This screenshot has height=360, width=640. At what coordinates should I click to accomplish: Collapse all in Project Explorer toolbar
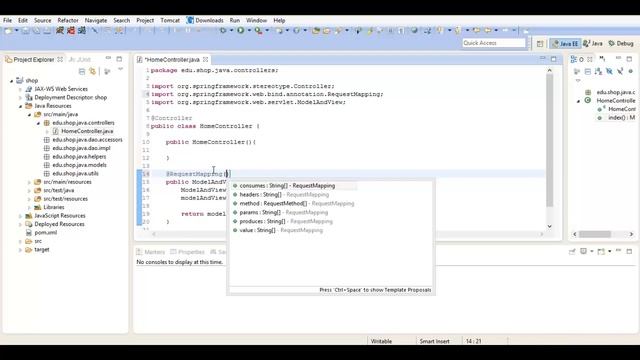(82, 71)
